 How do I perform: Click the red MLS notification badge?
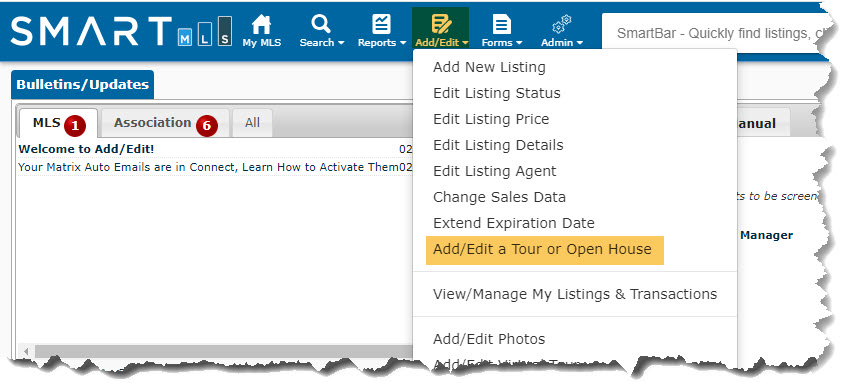click(75, 126)
